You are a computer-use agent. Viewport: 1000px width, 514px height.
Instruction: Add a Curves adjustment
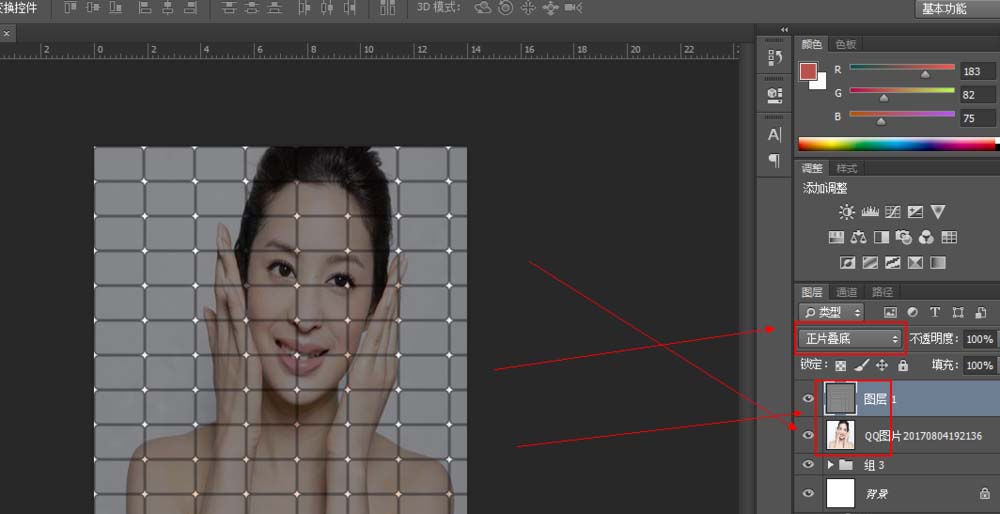(x=892, y=212)
